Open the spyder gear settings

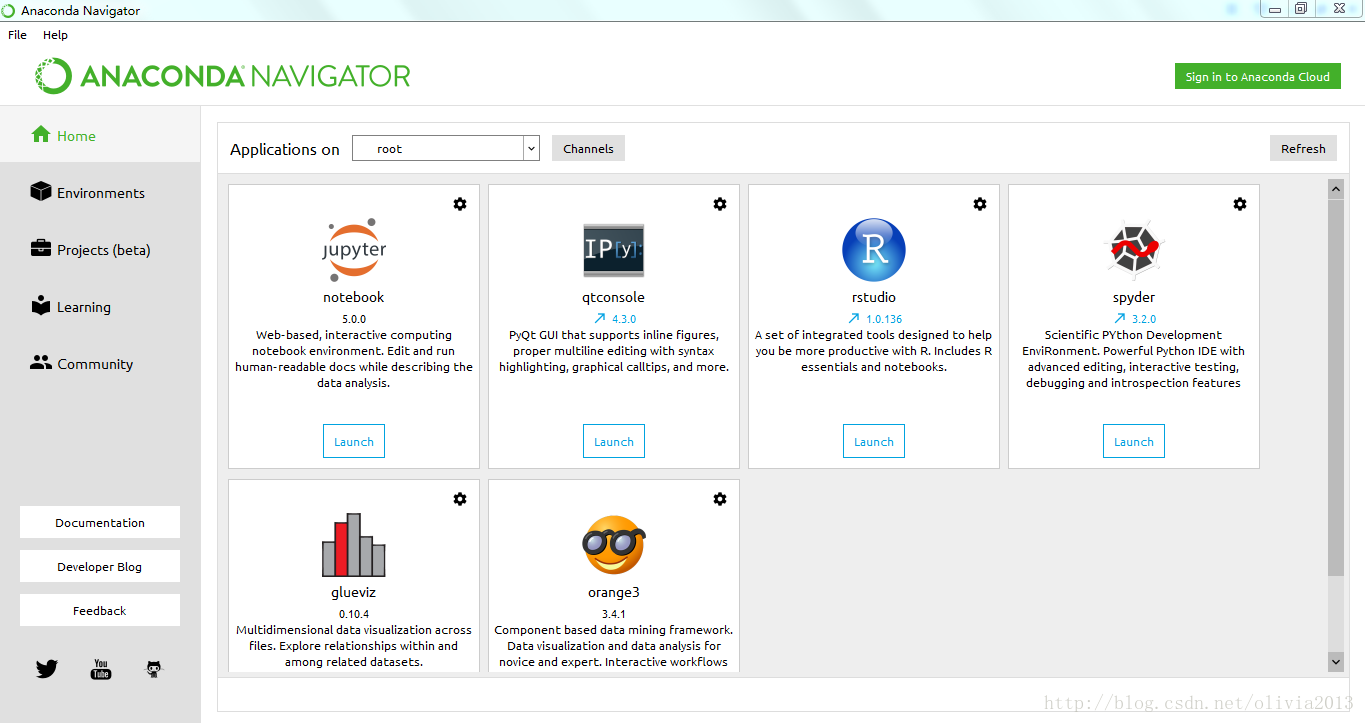[1240, 204]
